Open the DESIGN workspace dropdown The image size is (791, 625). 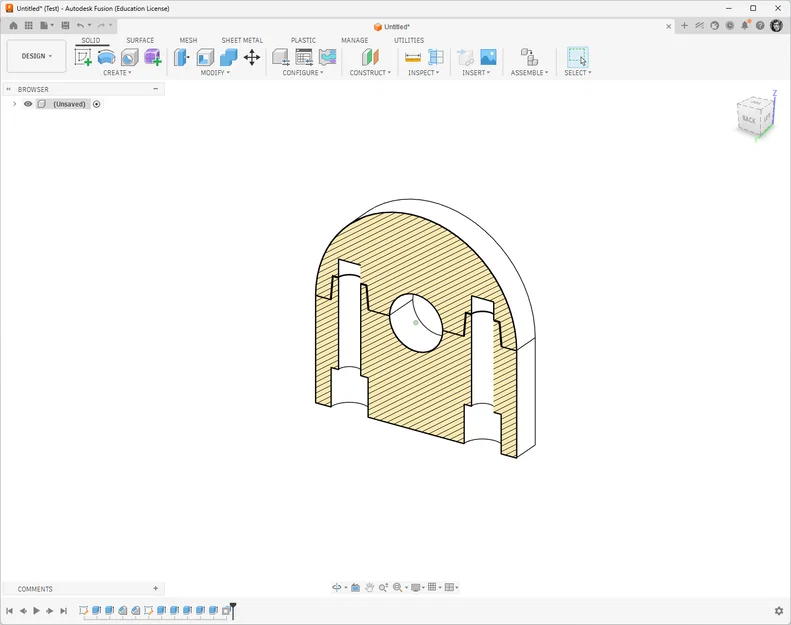coord(36,56)
